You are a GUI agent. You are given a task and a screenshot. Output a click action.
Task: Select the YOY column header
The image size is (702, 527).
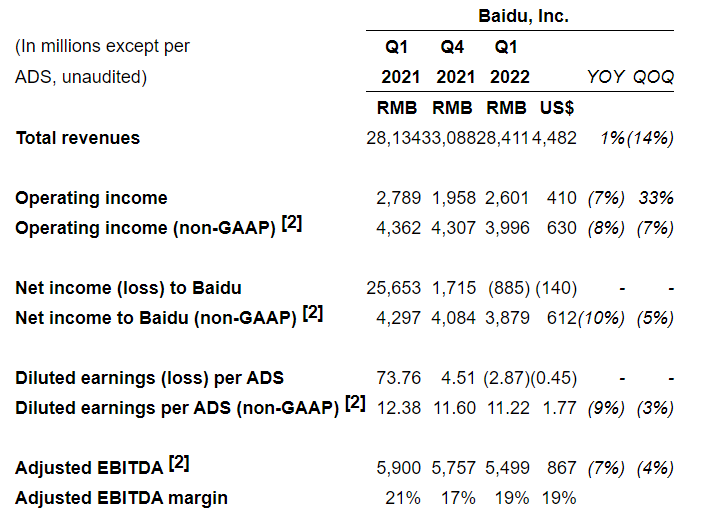(x=606, y=77)
